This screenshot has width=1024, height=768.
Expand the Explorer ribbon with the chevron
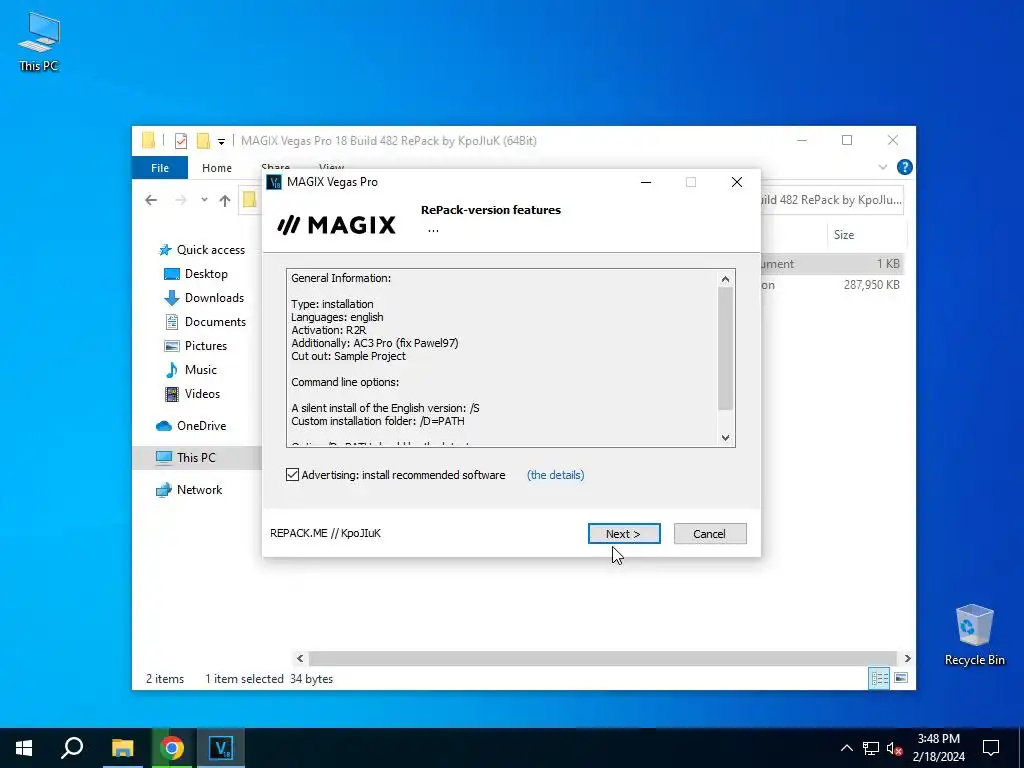pos(883,167)
